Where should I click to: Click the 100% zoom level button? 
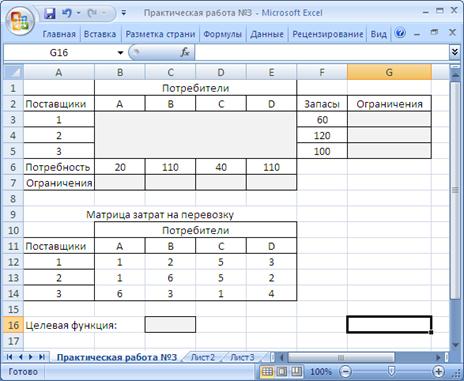(x=321, y=372)
